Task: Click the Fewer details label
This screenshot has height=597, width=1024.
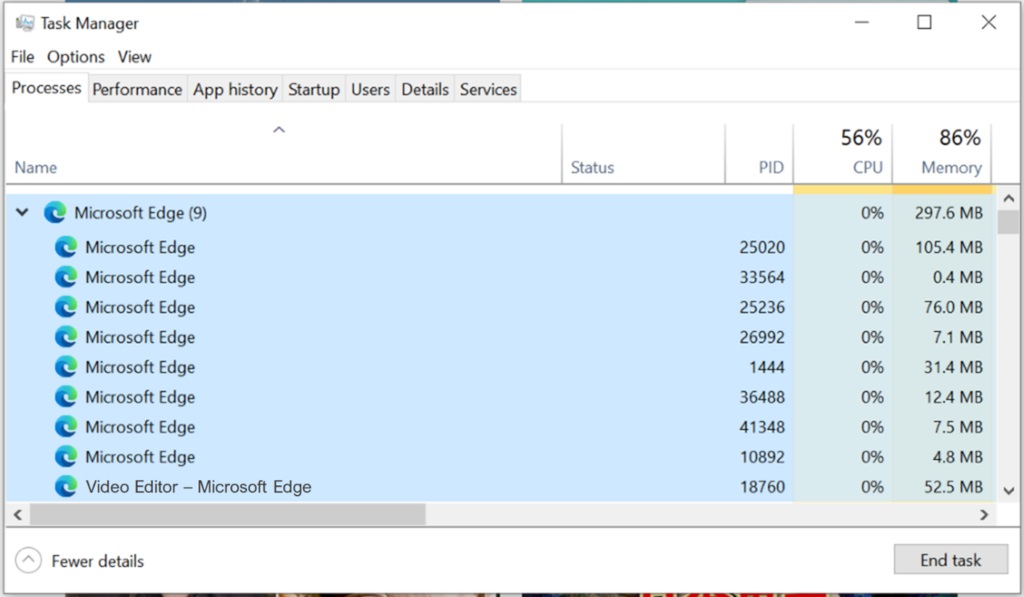Action: click(x=98, y=561)
